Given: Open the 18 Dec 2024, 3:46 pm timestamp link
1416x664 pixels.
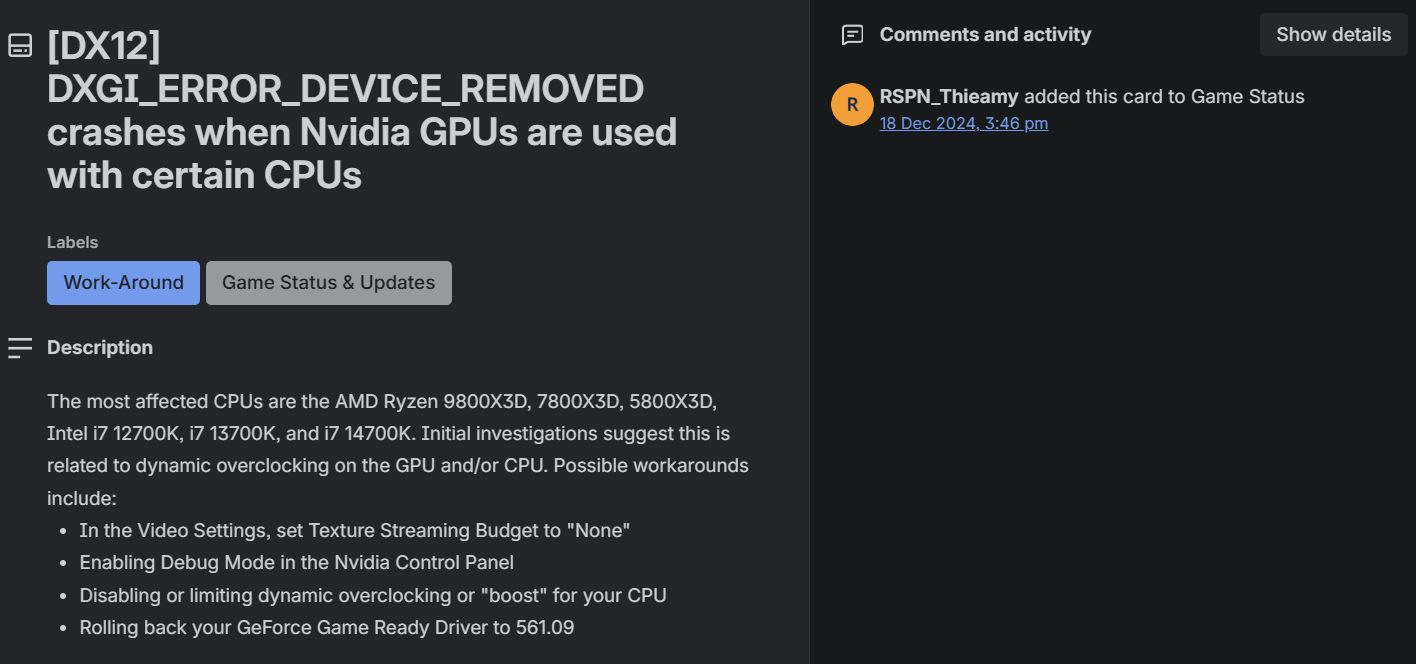Looking at the screenshot, I should 964,123.
